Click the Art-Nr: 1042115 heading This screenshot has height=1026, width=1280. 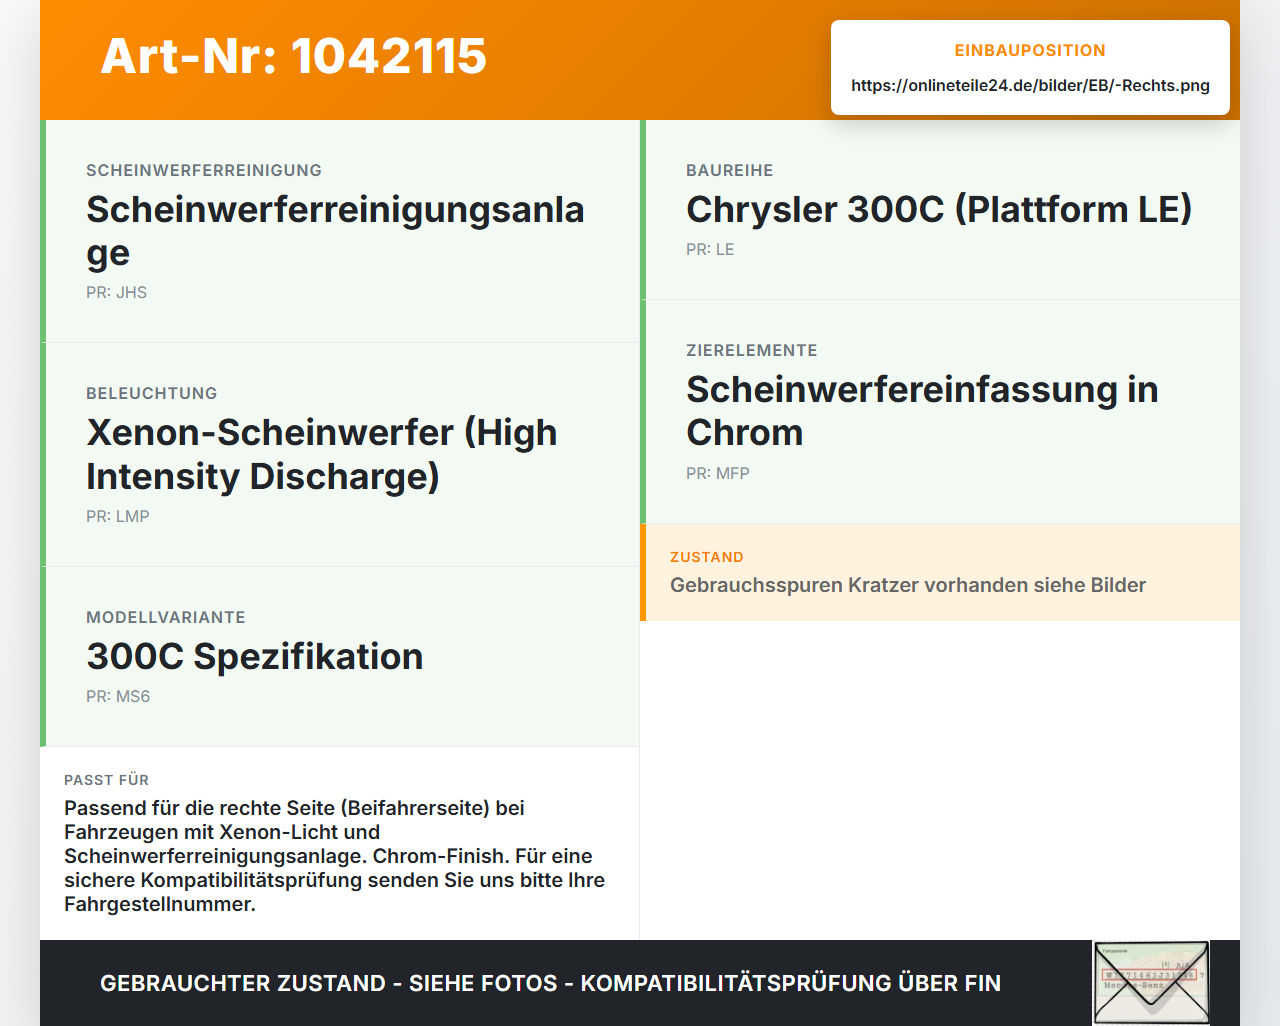click(x=293, y=56)
